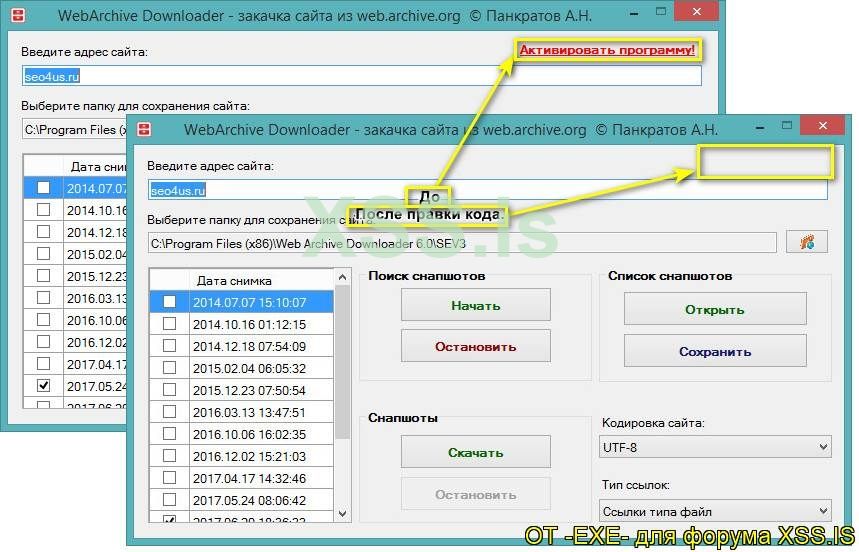Click the site address field in front window
Viewport: 859px width, 552px height.
(x=488, y=190)
